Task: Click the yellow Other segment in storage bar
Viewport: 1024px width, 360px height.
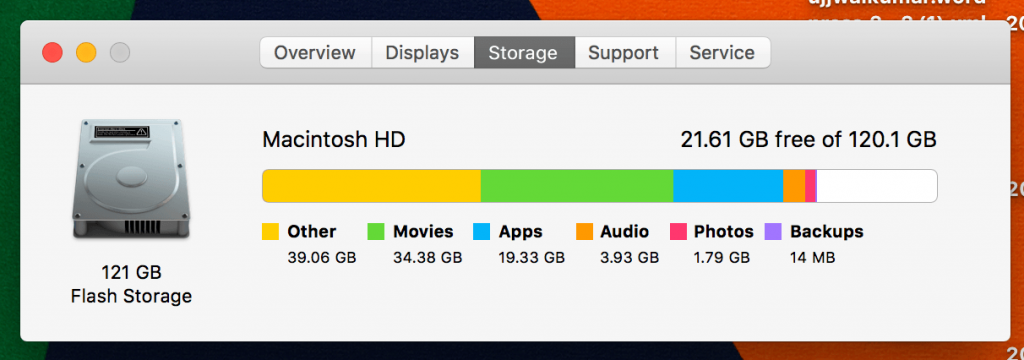Action: point(372,186)
